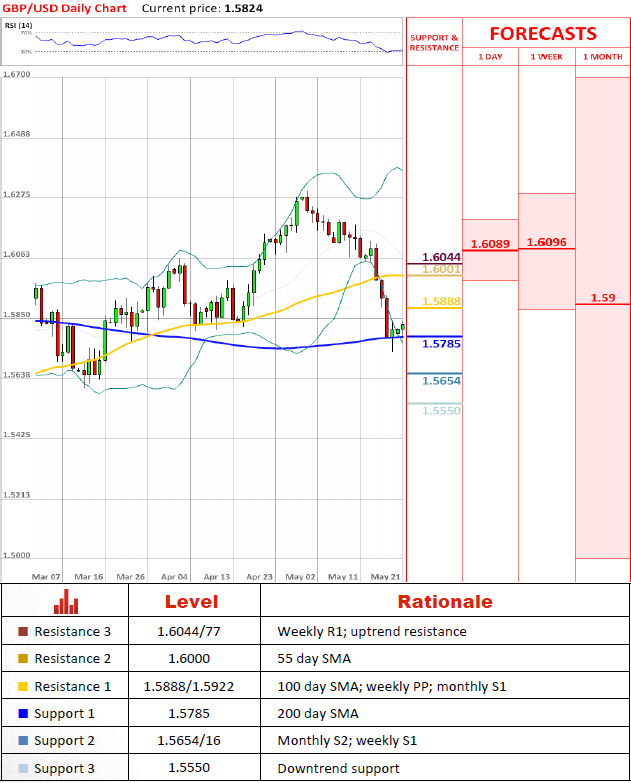Click rationale 'Monthly S2; weekly S1'
This screenshot has width=631, height=783.
347,741
